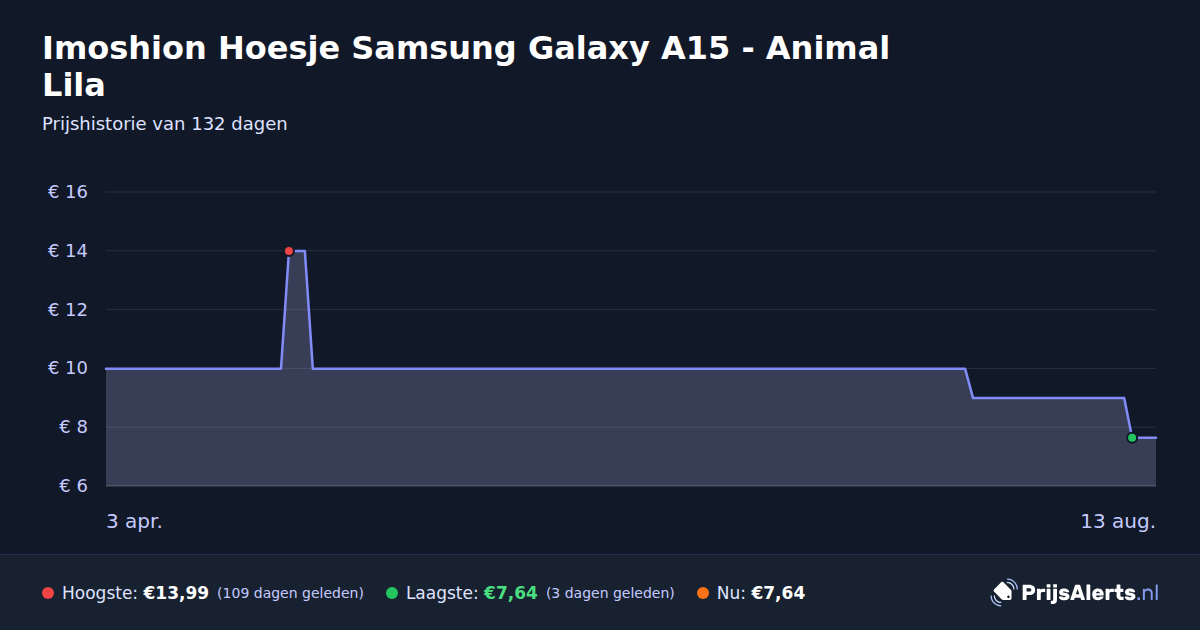Click the orange dot beside Nu
Screen dimensions: 1200x630
pyautogui.click(x=703, y=593)
